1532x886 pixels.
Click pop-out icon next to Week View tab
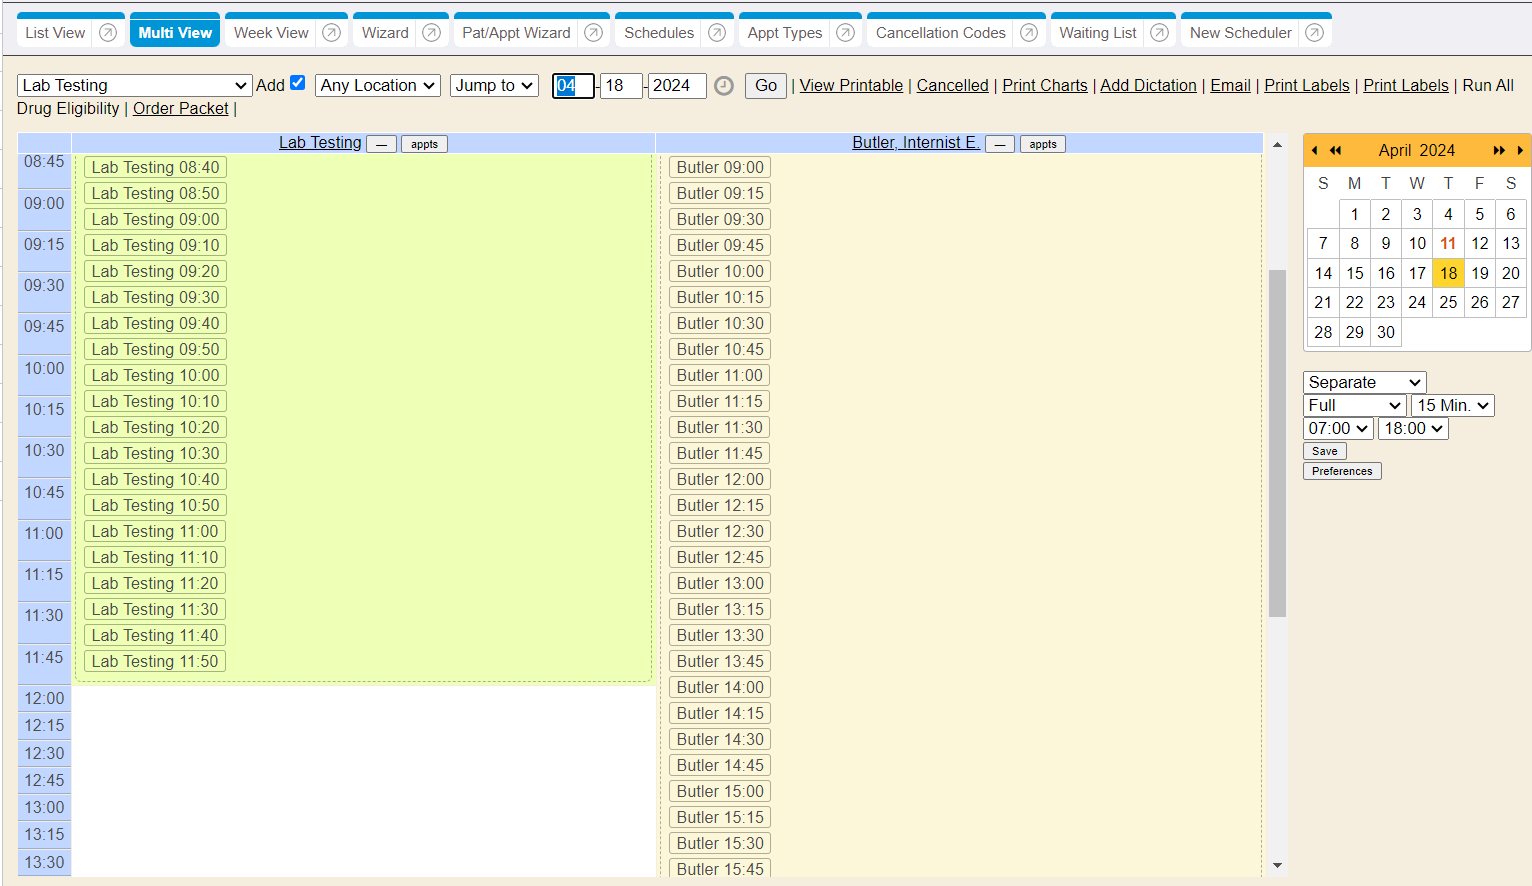(332, 33)
